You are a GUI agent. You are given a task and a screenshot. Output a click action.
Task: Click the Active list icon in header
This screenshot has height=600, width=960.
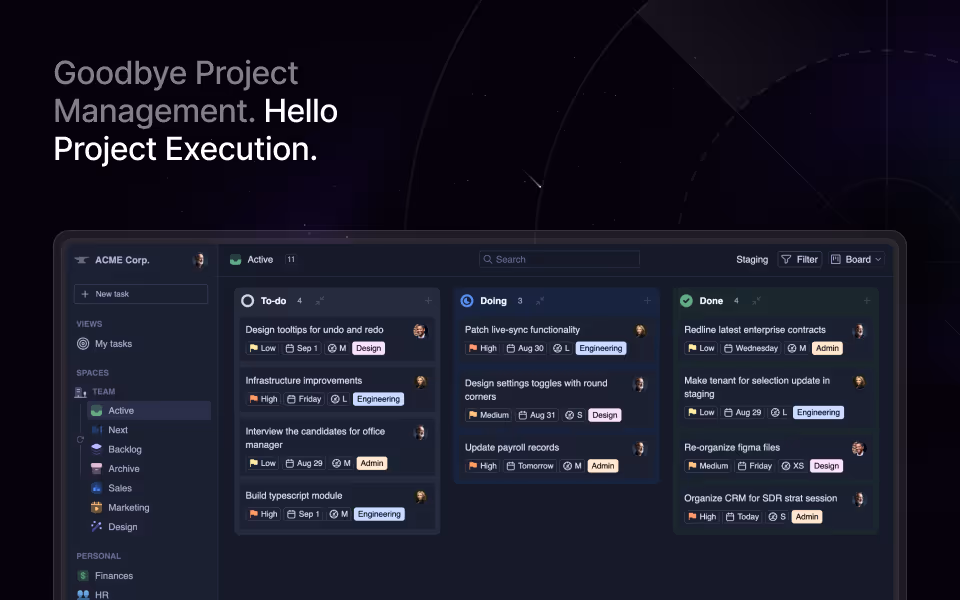pyautogui.click(x=235, y=260)
